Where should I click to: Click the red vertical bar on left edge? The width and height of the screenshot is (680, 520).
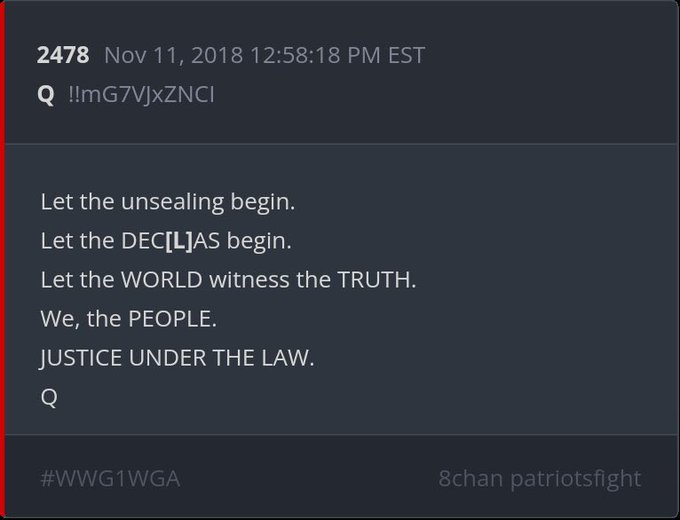(x=2, y=260)
